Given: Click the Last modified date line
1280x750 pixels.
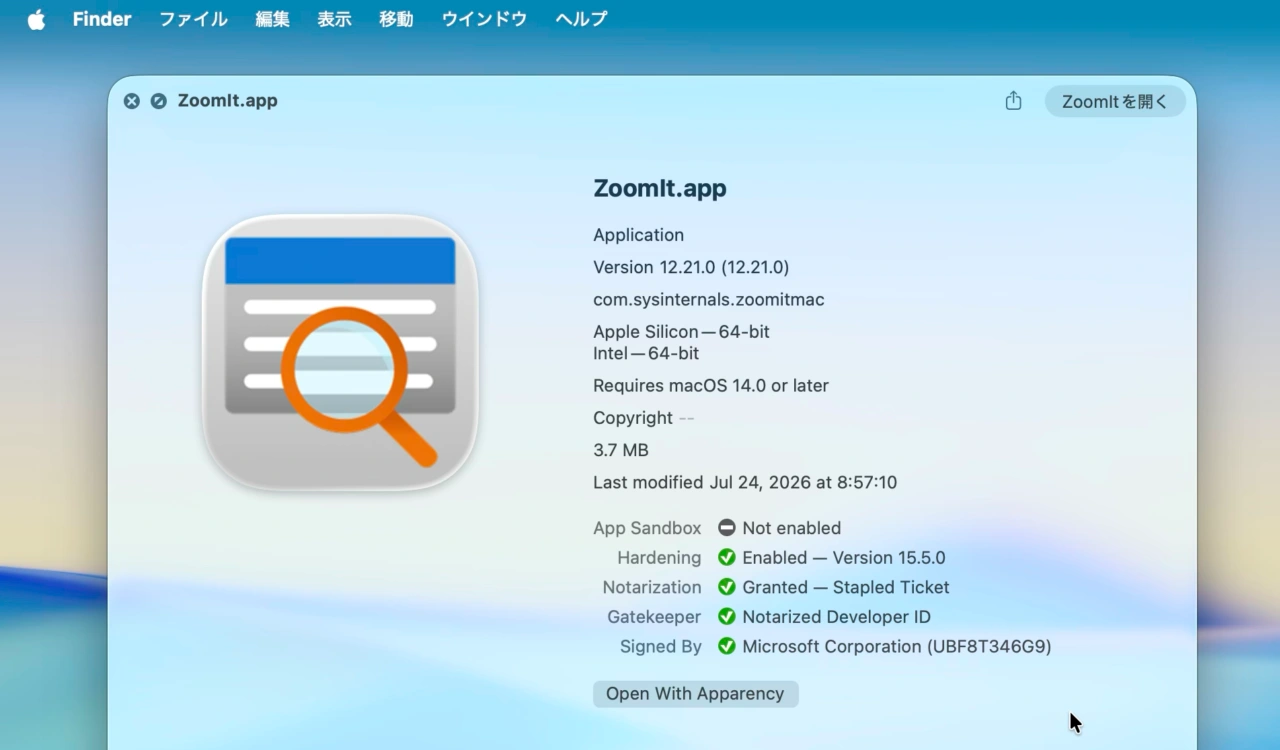Looking at the screenshot, I should [745, 483].
